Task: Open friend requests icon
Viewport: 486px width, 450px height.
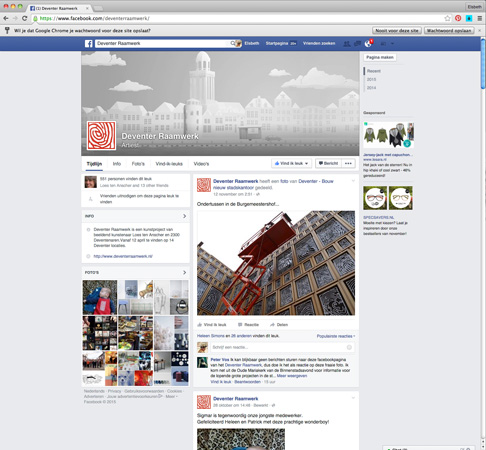Action: click(x=347, y=44)
